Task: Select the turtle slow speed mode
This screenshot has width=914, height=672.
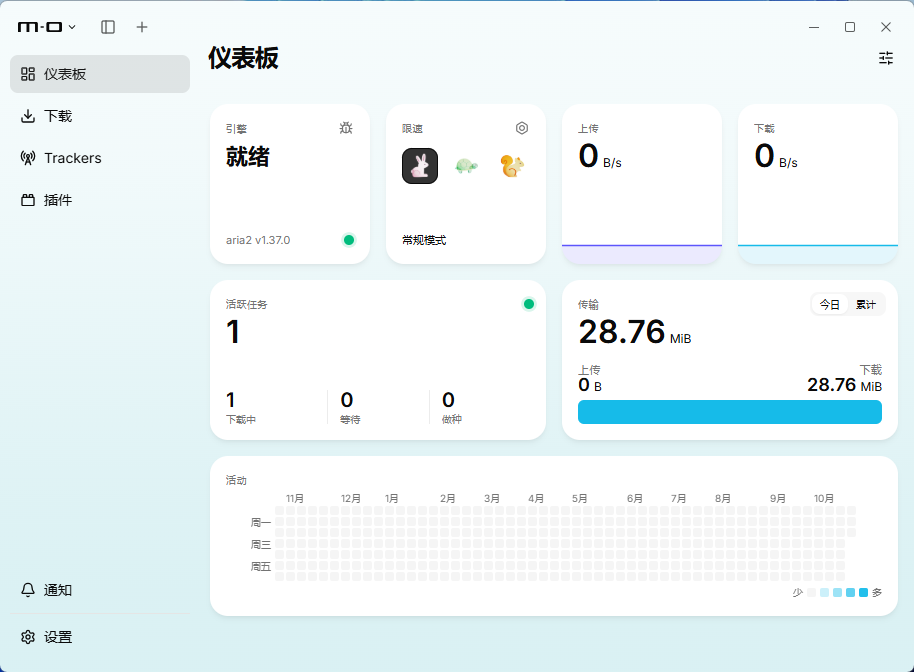Action: point(466,166)
